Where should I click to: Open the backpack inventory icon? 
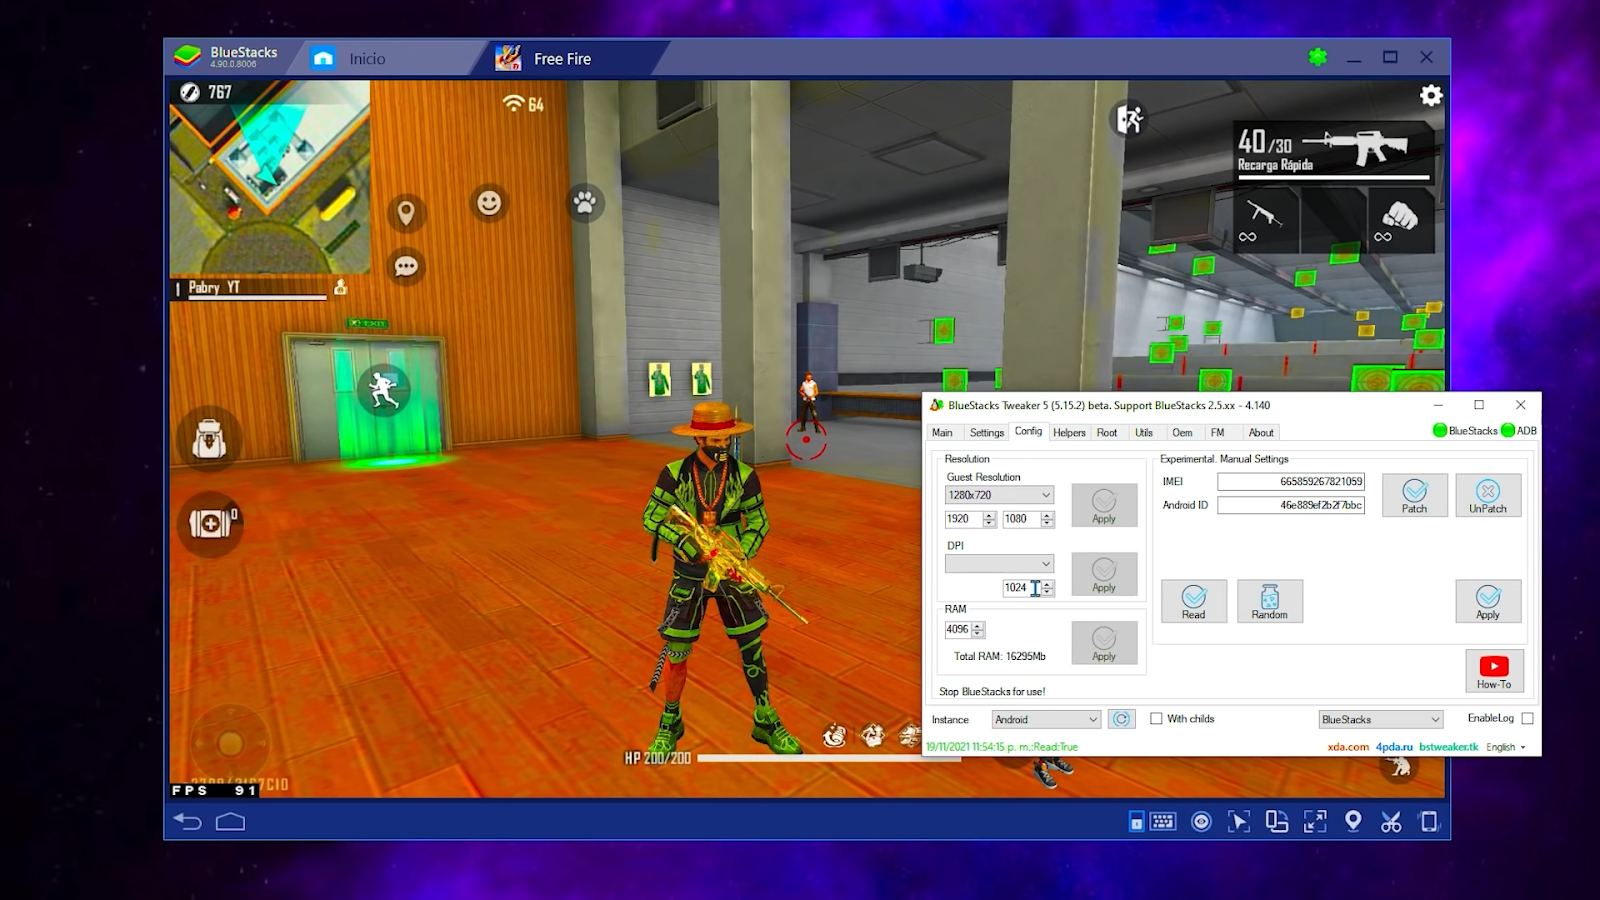(x=209, y=439)
